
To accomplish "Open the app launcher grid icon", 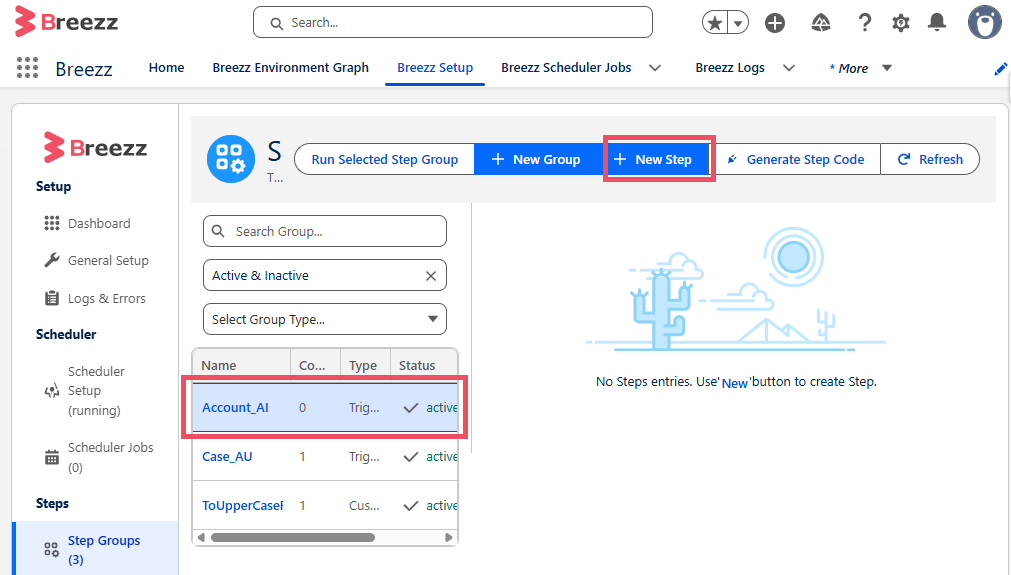I will (x=27, y=68).
